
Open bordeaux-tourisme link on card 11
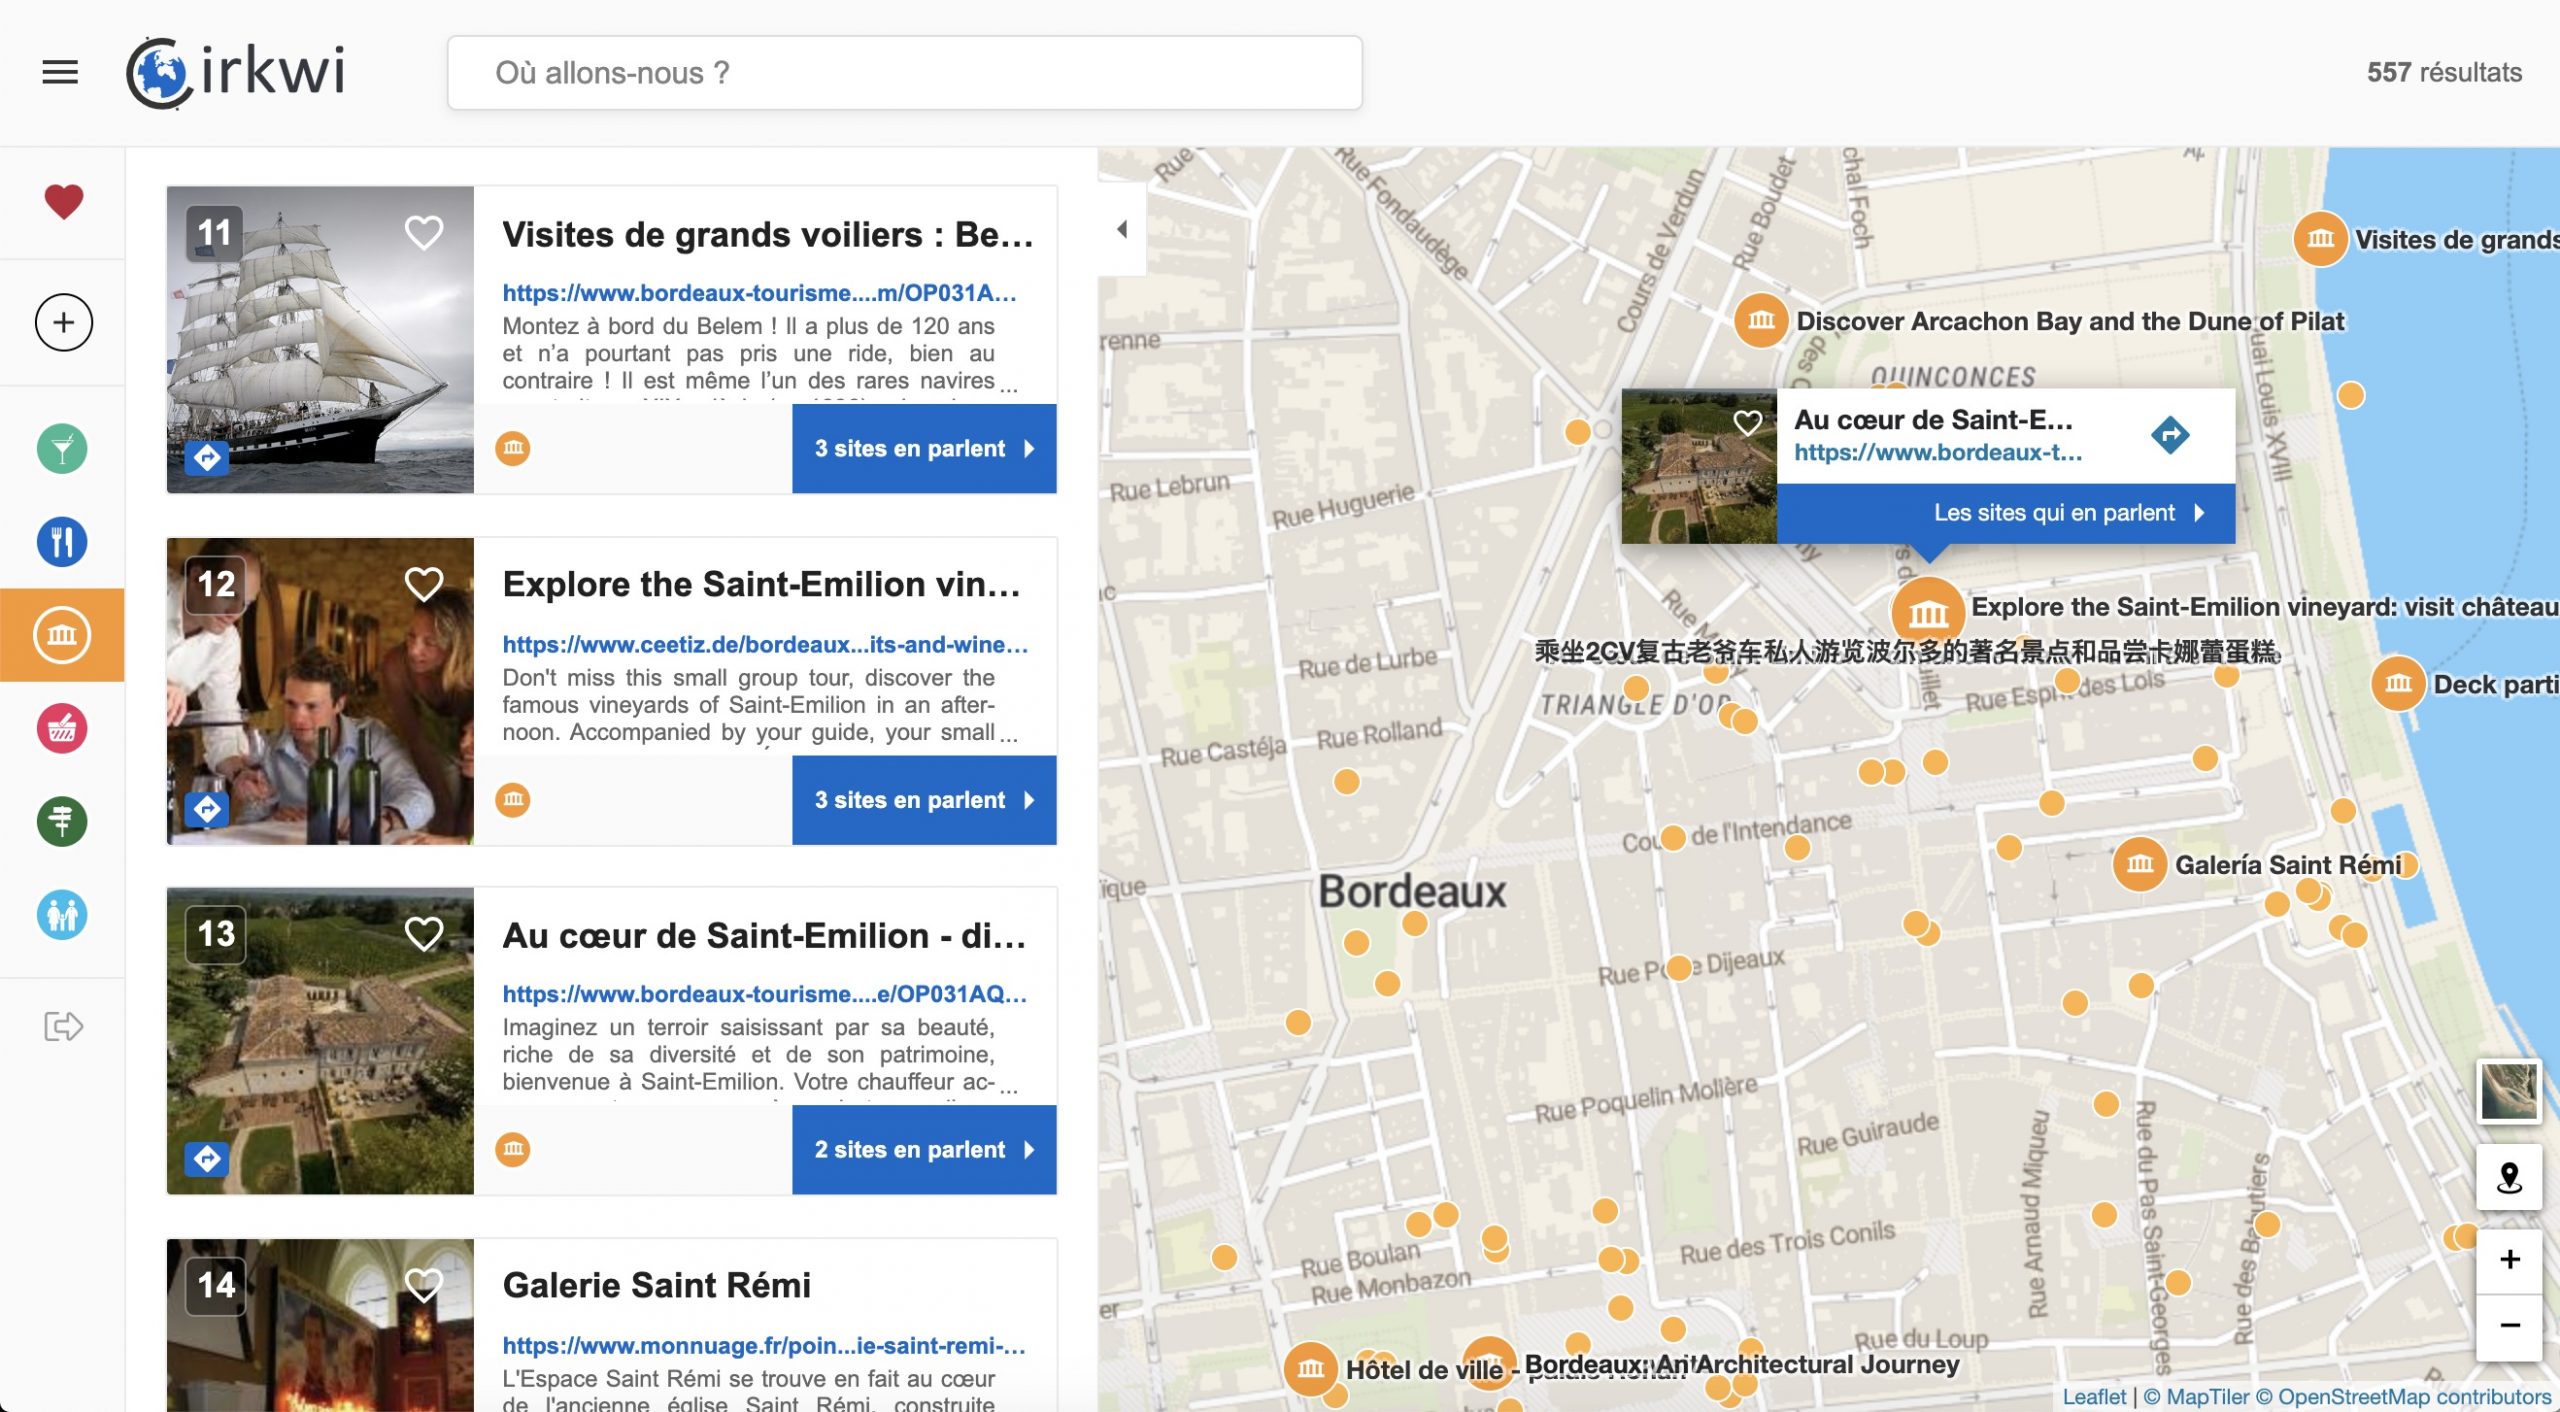coord(759,293)
